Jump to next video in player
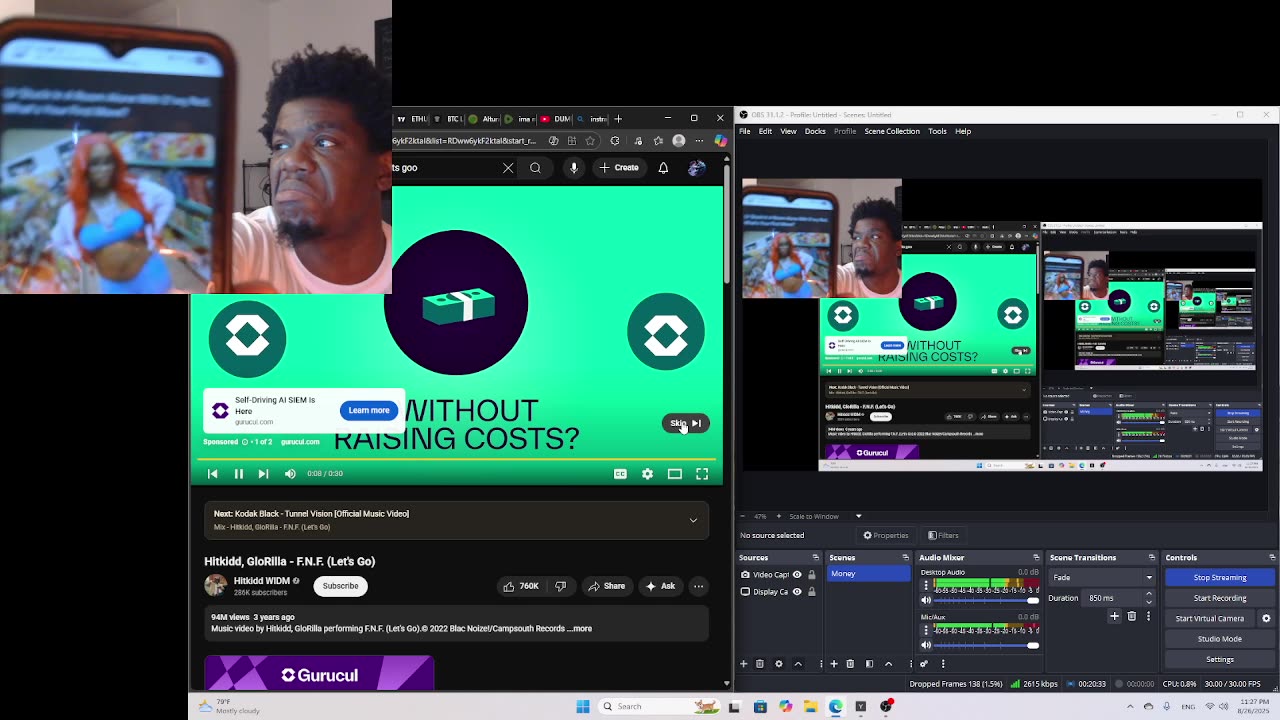1280x720 pixels. (263, 474)
